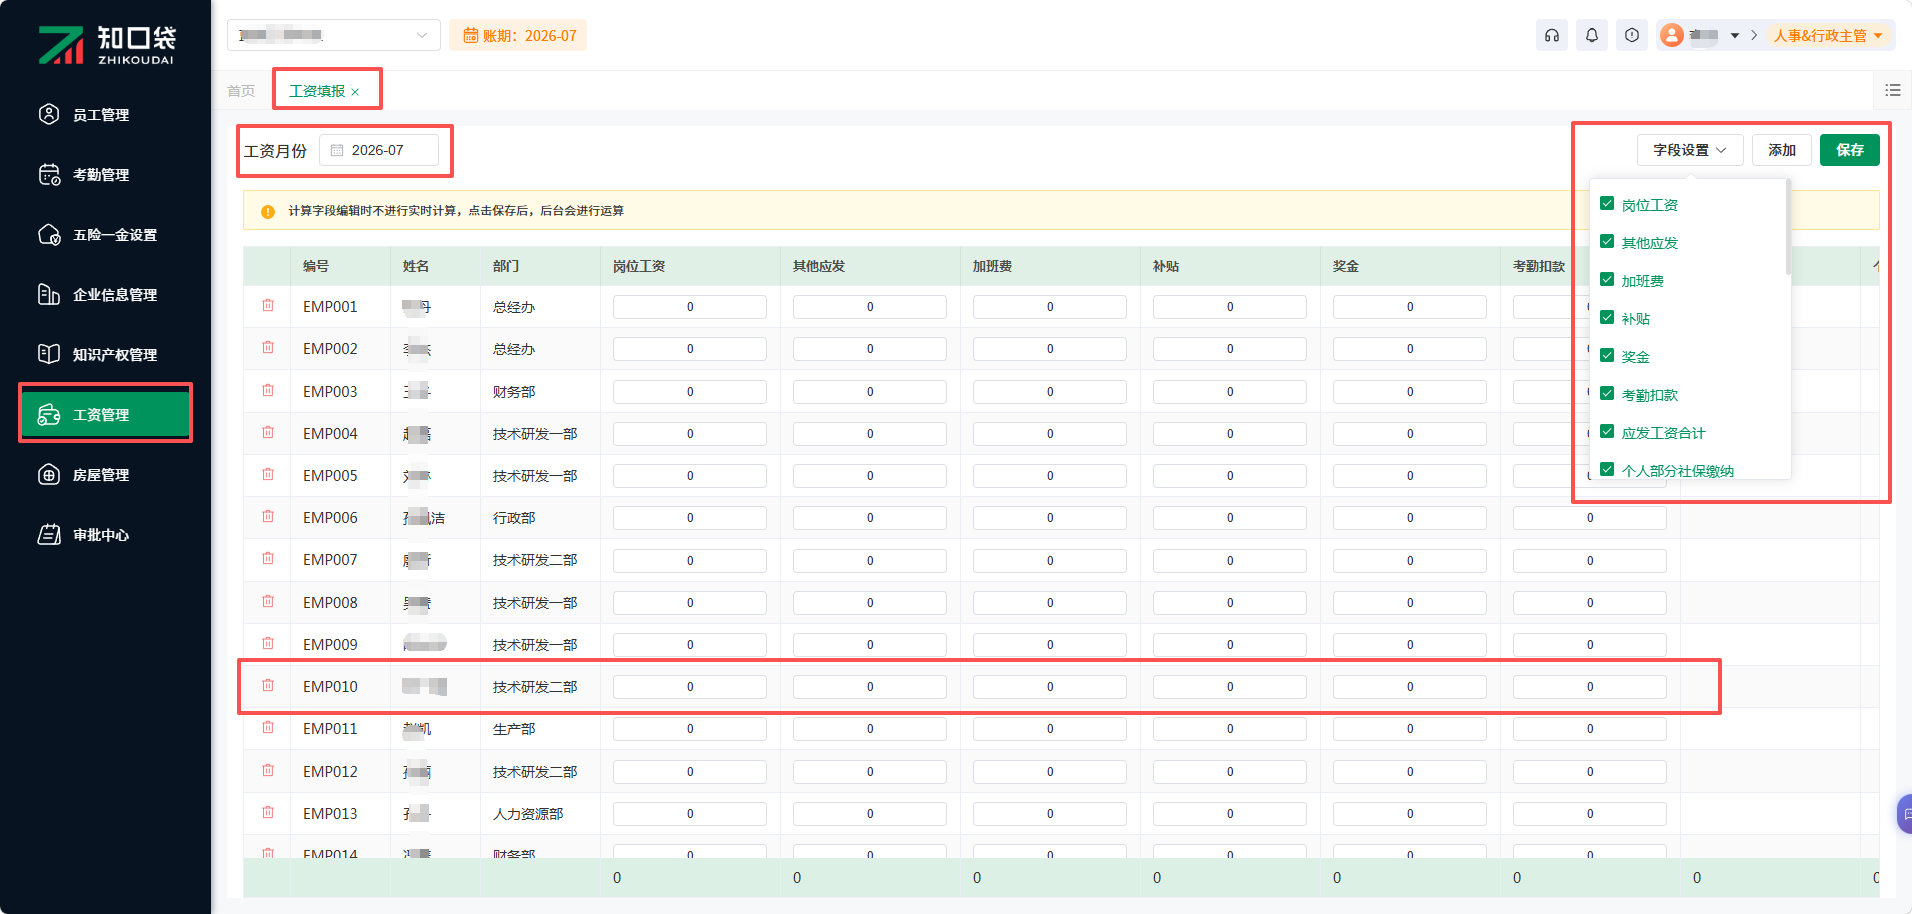
Task: Switch to the 首页 tab
Action: (x=241, y=91)
